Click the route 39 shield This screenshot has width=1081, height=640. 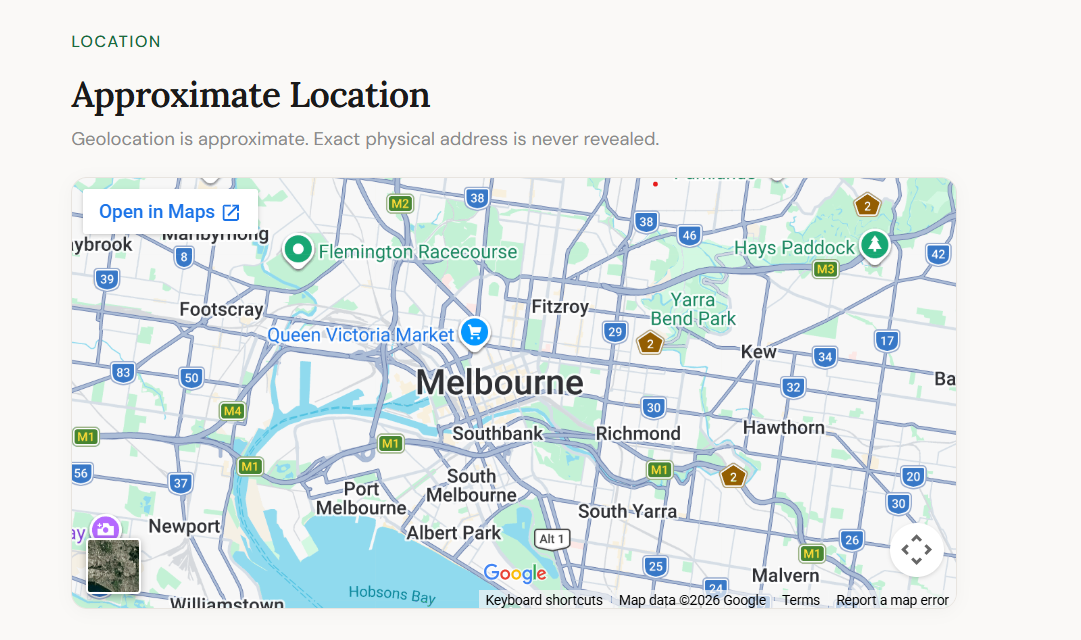(107, 279)
